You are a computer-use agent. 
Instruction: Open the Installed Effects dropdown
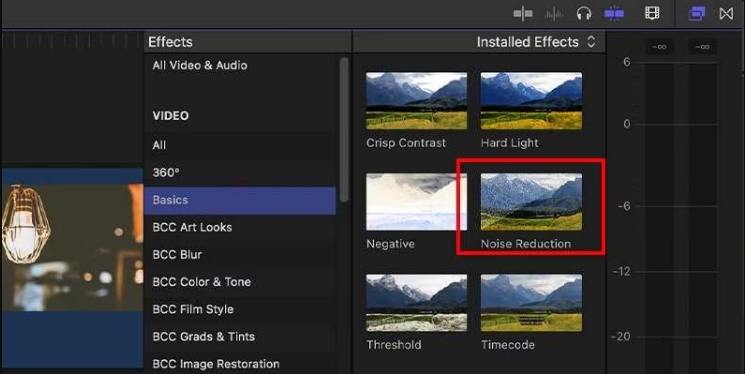click(536, 42)
